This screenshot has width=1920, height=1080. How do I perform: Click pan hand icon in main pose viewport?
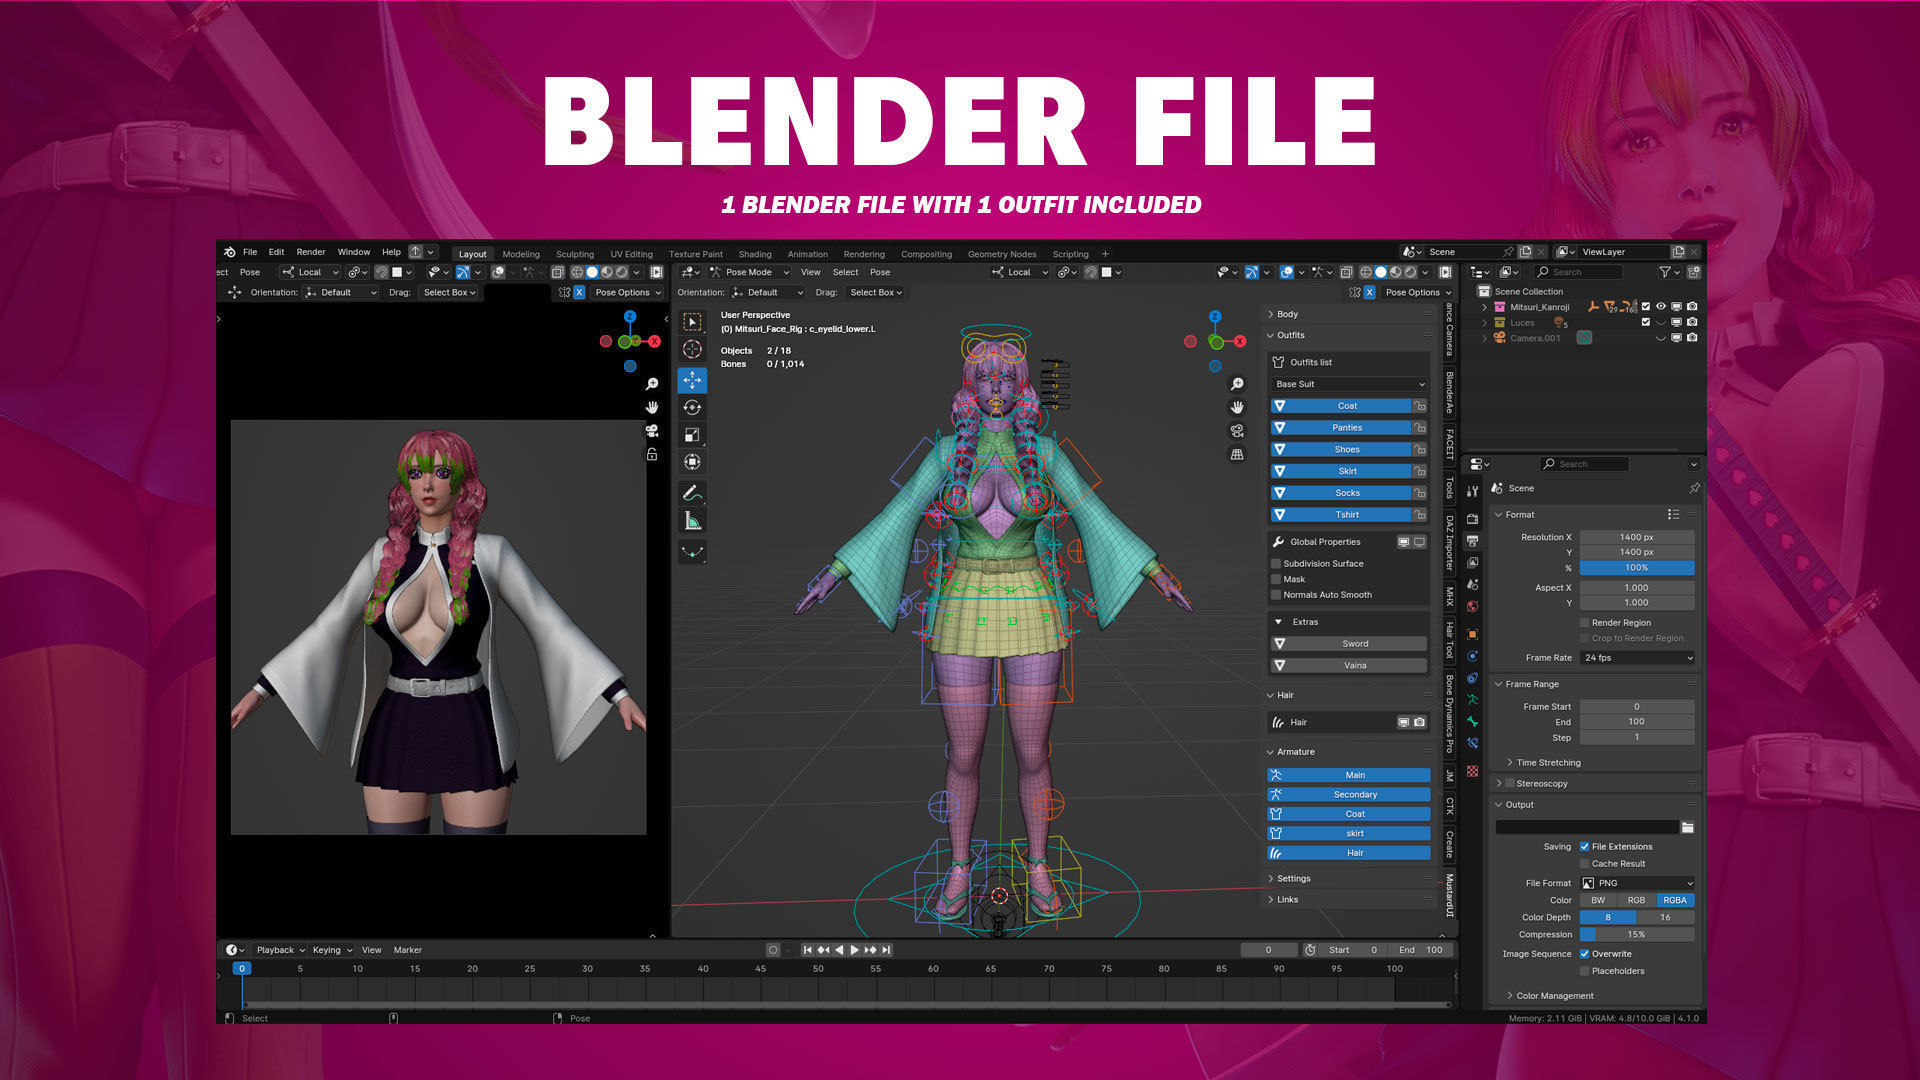(1237, 407)
